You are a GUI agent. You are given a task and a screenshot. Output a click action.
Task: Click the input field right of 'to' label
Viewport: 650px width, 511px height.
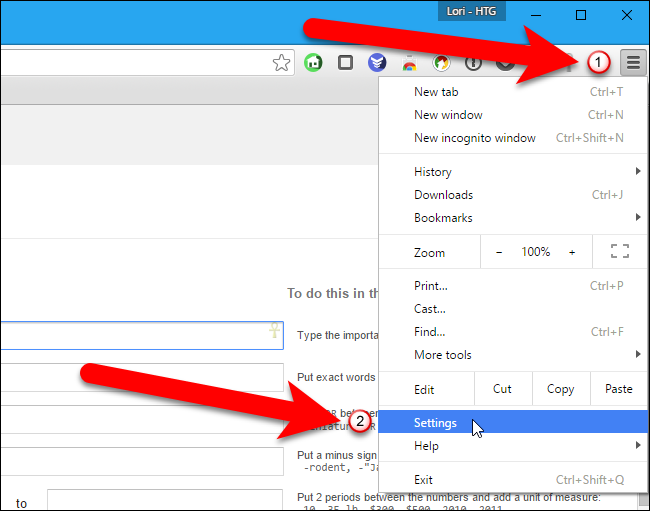click(x=165, y=499)
